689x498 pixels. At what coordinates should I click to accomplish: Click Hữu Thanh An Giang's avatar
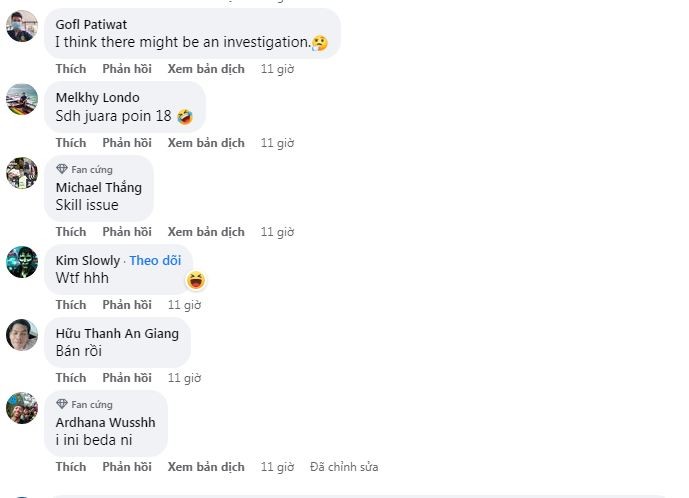click(x=22, y=334)
